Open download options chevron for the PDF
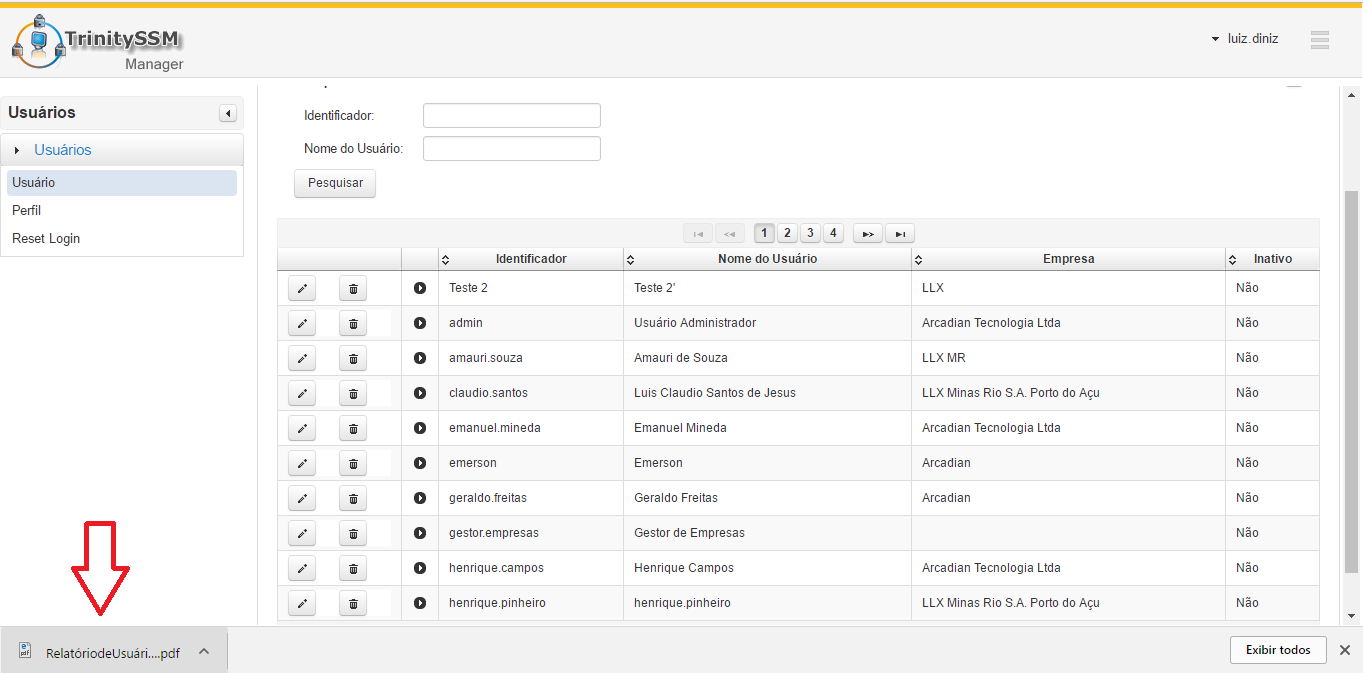The image size is (1363, 673). tap(204, 651)
